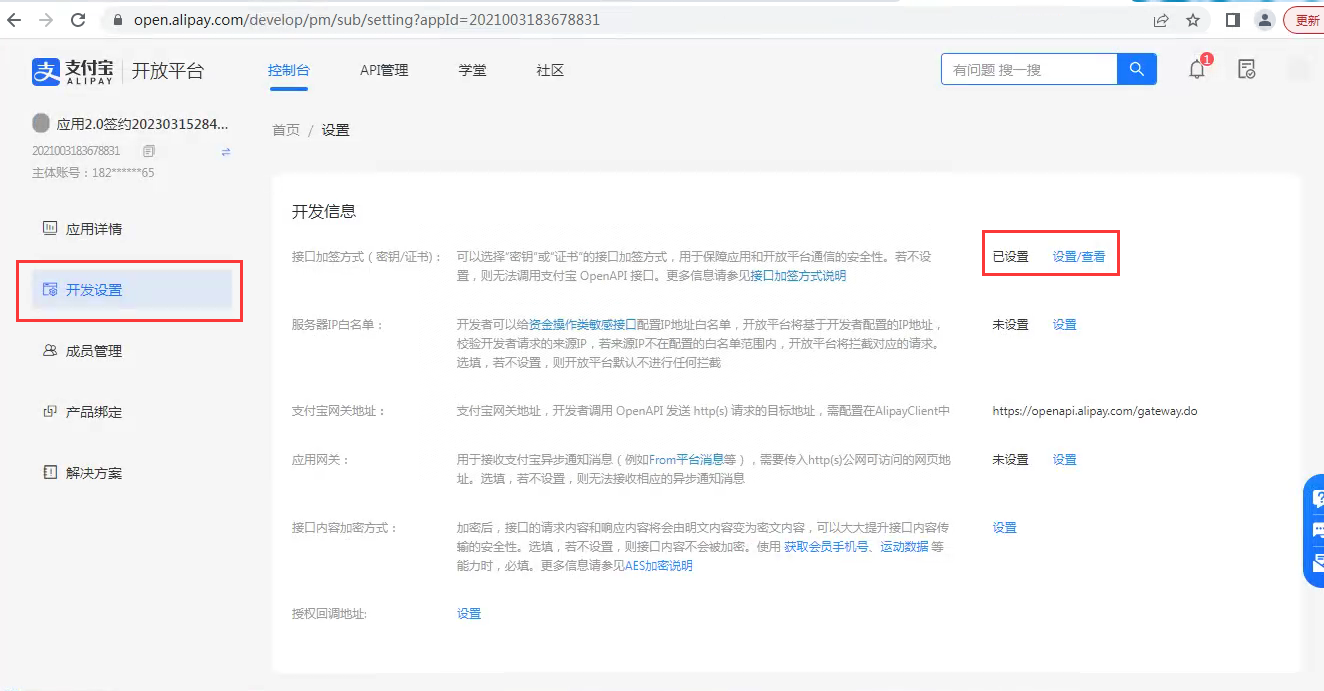Open the chat bubble in floating widget
1324x691 pixels.
pyautogui.click(x=1317, y=530)
